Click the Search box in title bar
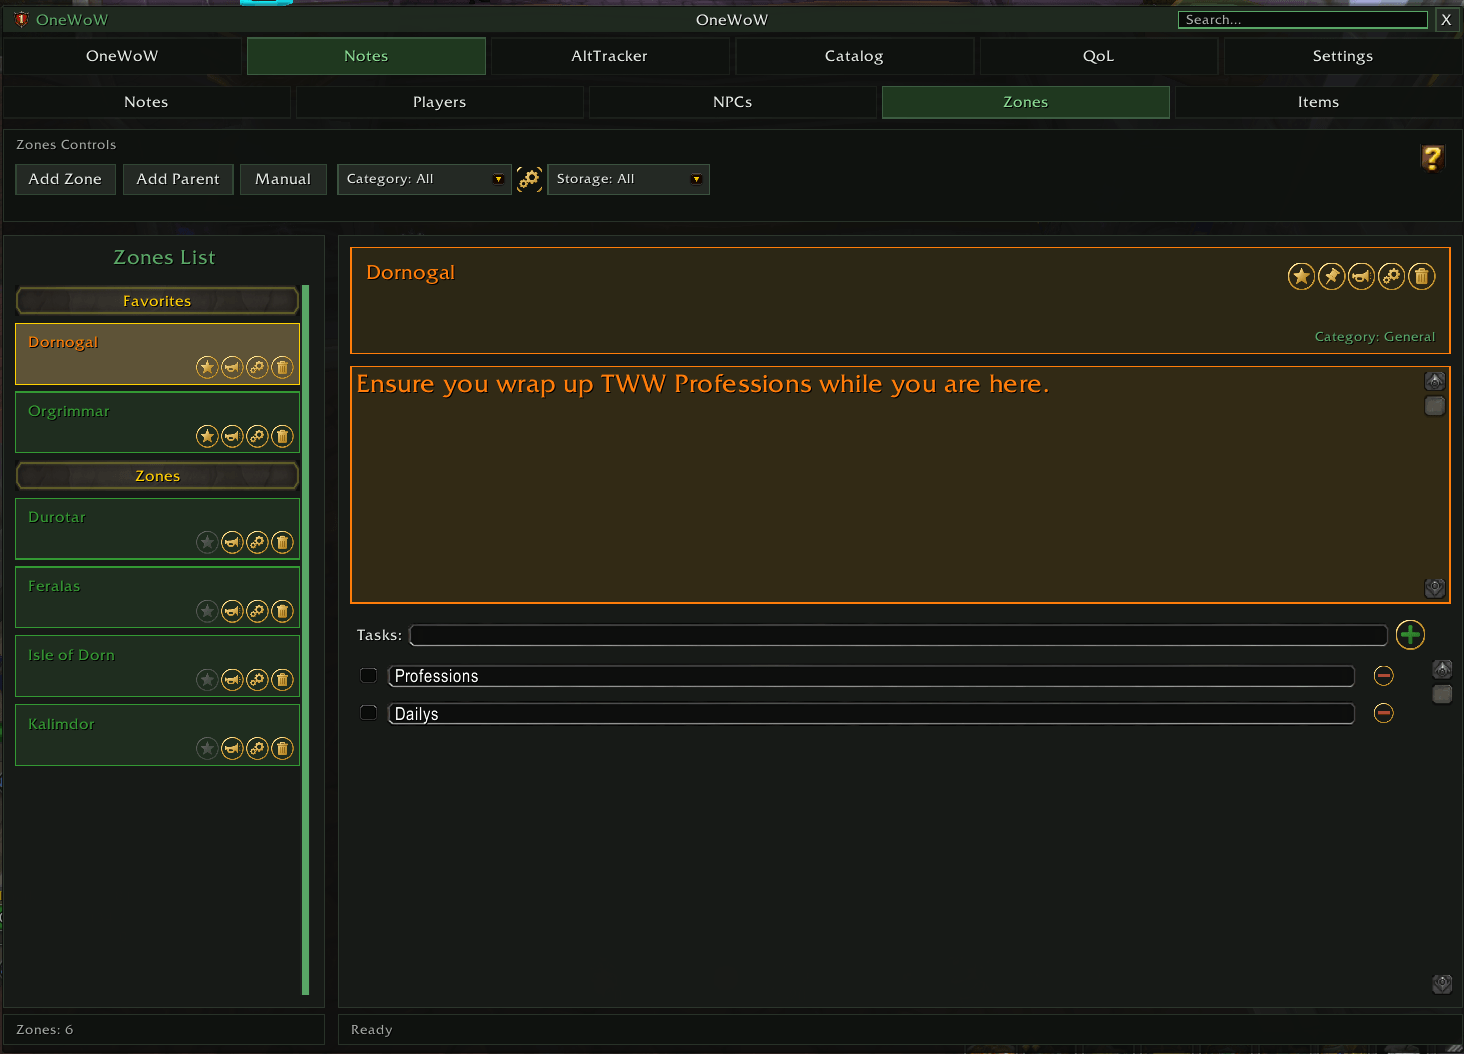The image size is (1464, 1054). pyautogui.click(x=1303, y=20)
